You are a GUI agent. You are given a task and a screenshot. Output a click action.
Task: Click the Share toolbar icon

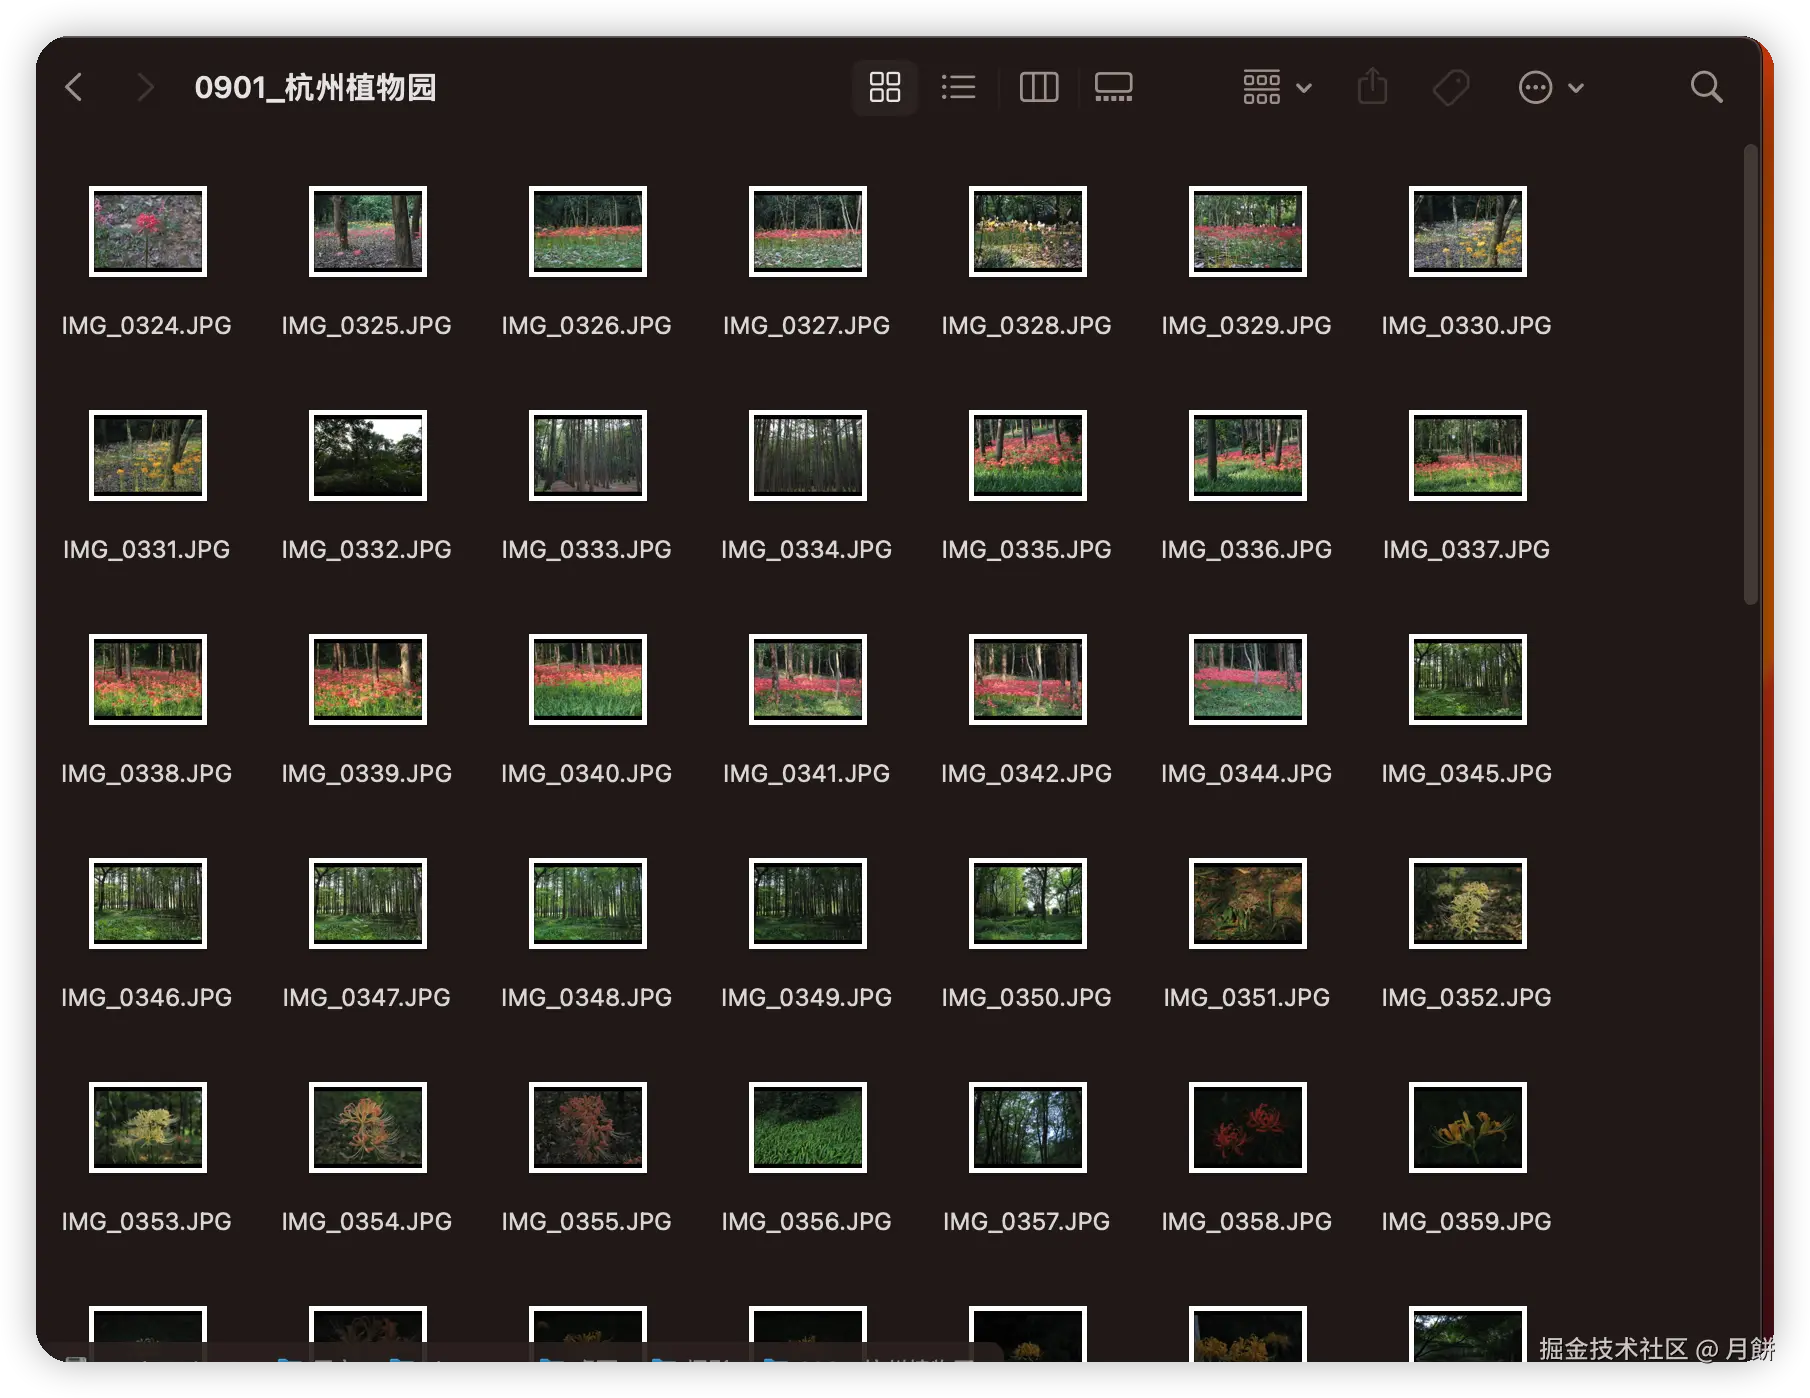tap(1373, 88)
